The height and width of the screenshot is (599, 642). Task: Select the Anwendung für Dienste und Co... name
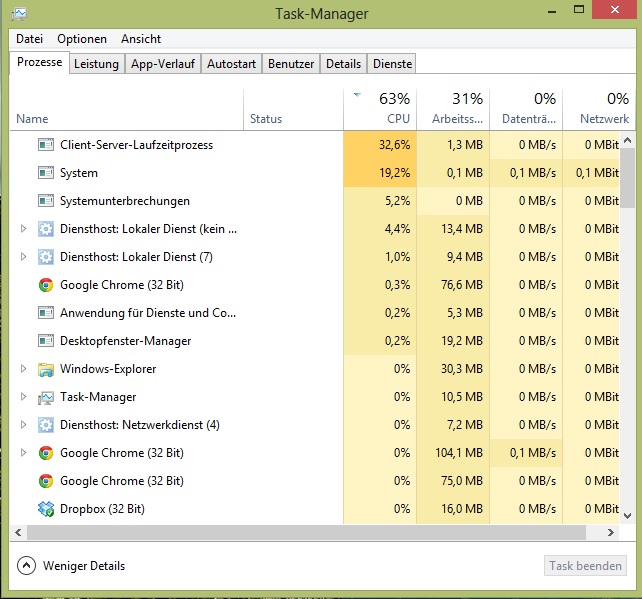click(x=148, y=313)
